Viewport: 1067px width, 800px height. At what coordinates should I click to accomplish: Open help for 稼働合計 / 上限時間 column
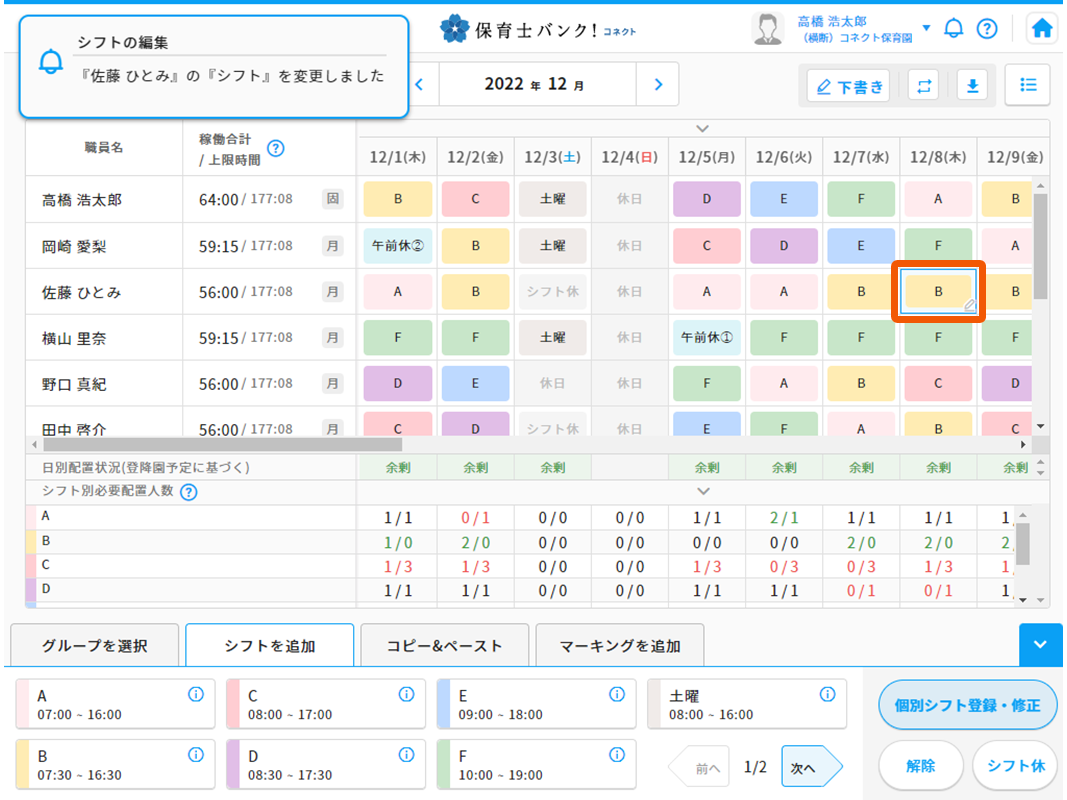(276, 148)
